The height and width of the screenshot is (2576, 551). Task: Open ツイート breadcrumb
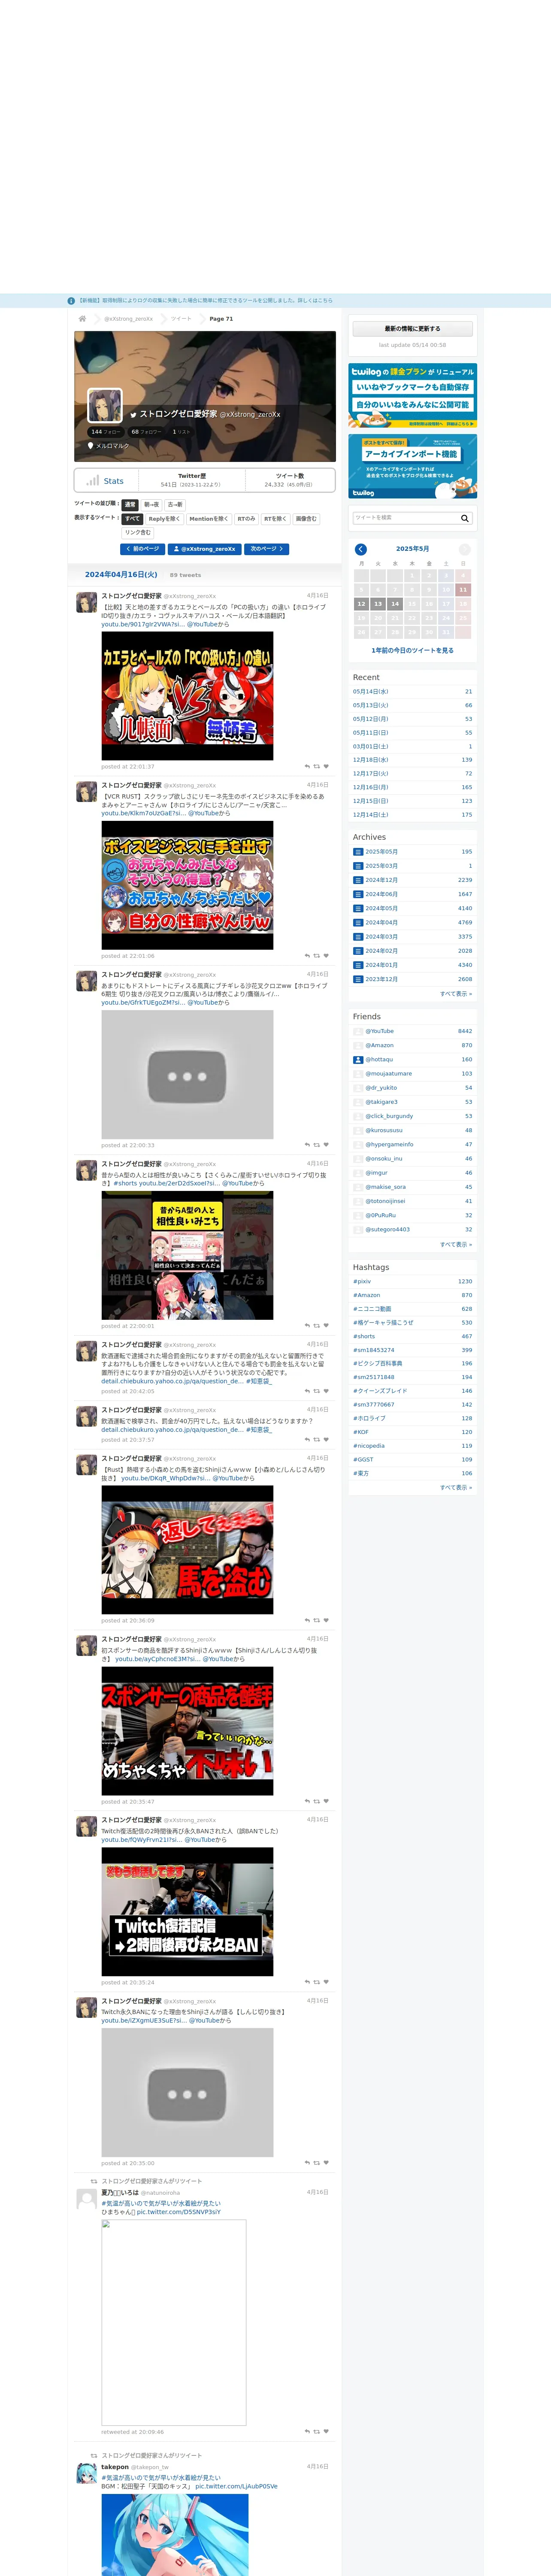click(181, 319)
